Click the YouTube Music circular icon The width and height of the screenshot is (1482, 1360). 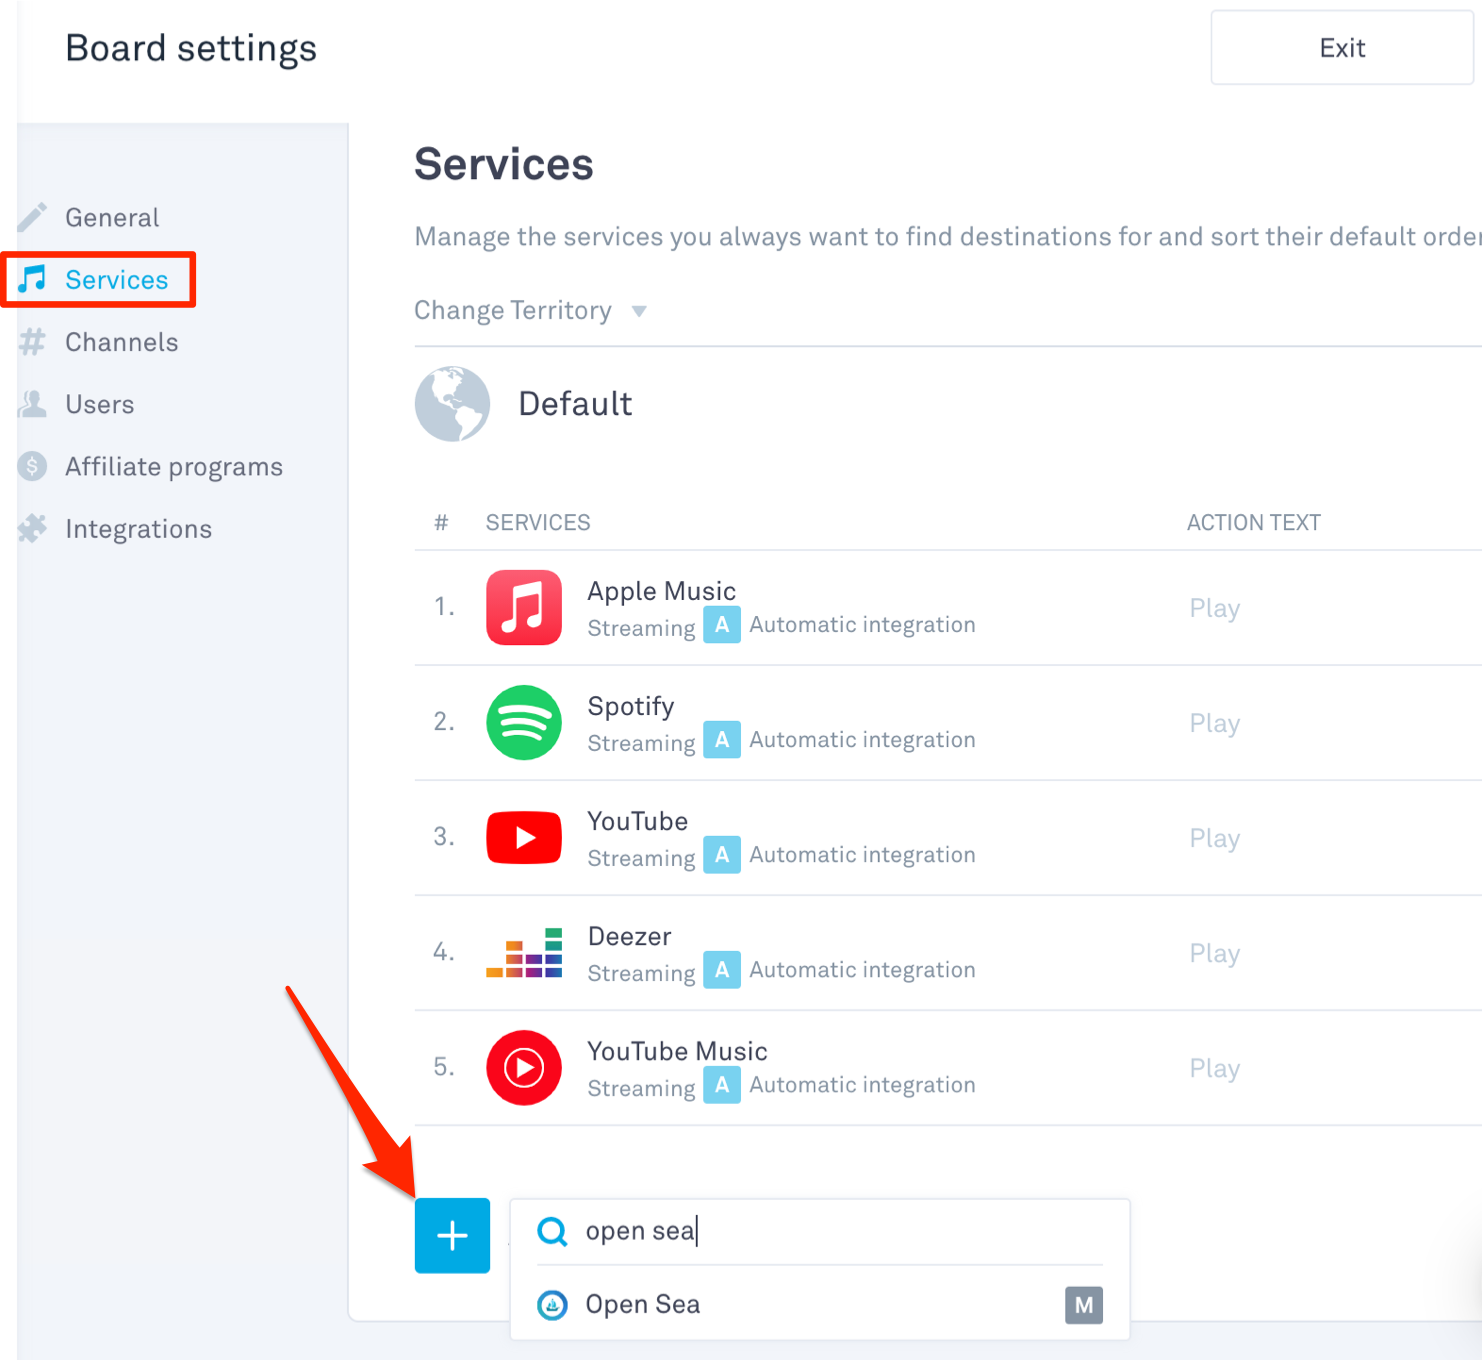click(x=523, y=1067)
